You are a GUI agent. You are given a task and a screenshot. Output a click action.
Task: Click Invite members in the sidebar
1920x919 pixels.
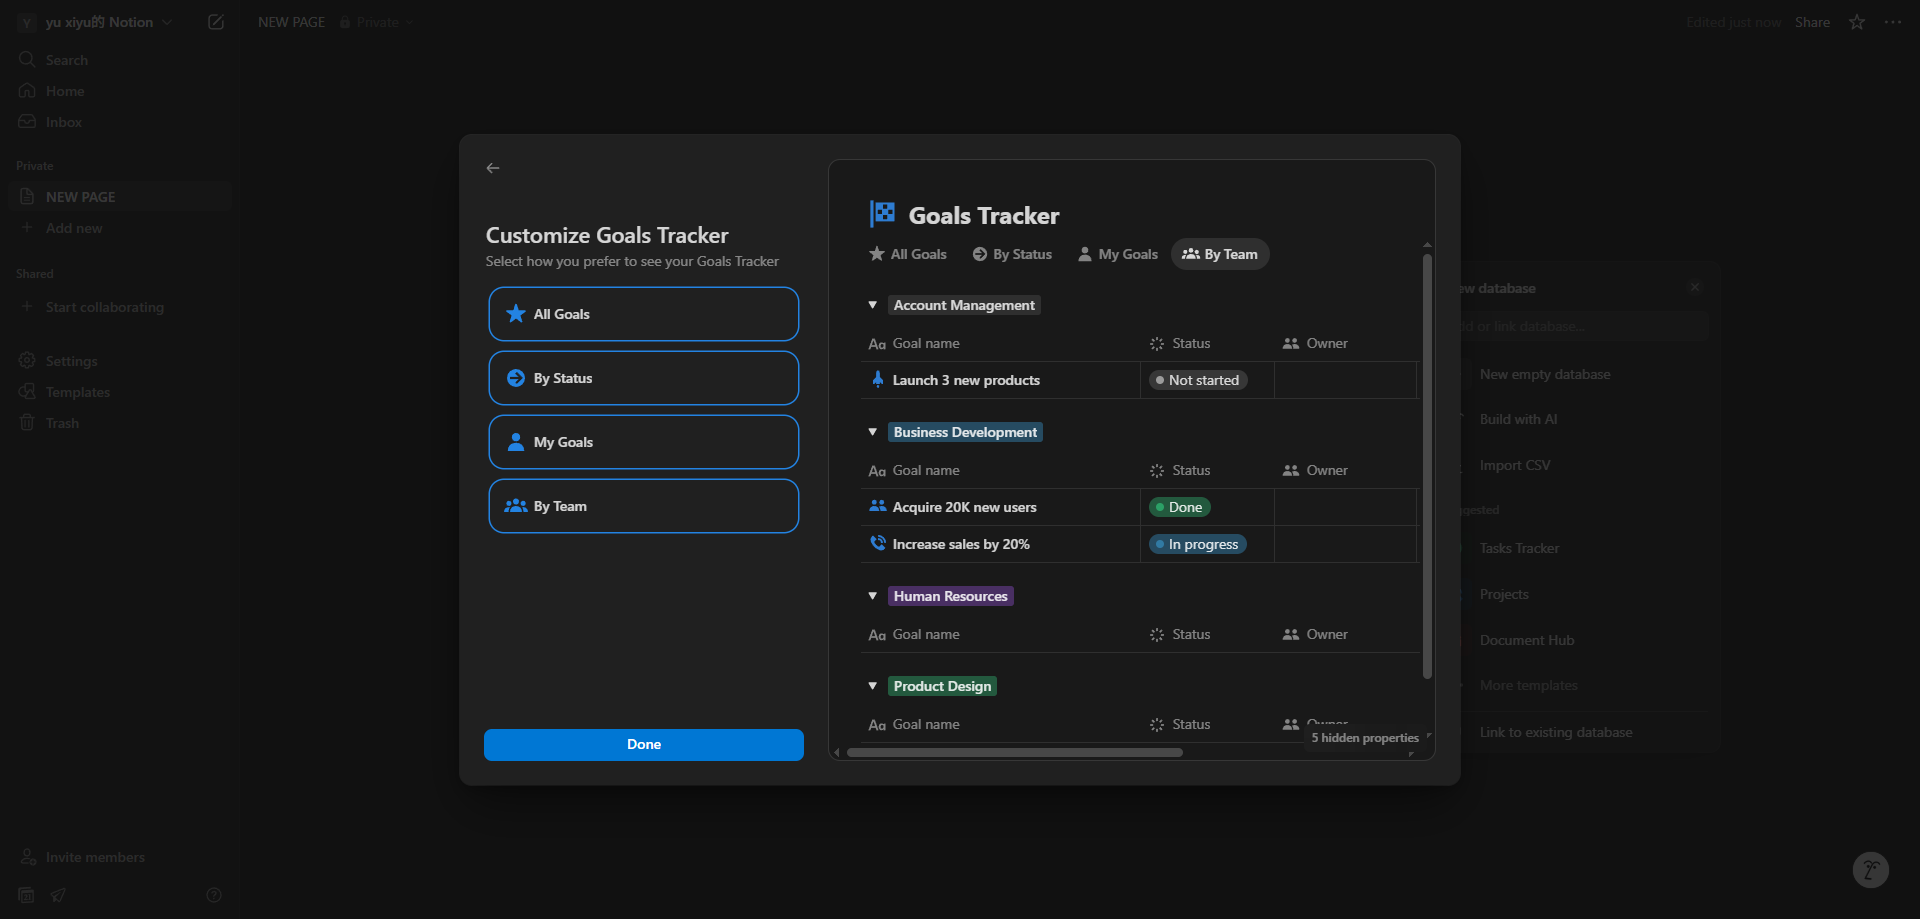(120, 857)
